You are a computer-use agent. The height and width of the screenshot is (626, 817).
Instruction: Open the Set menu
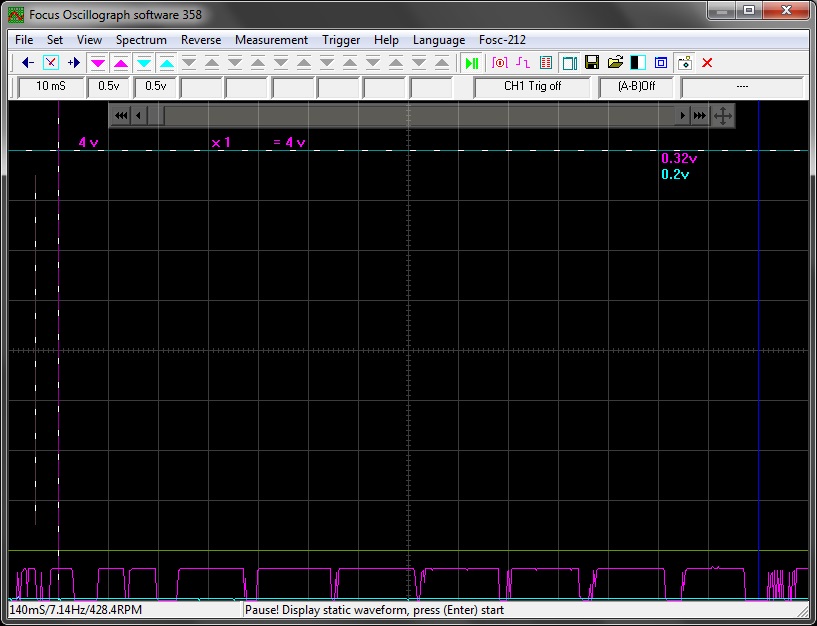tap(55, 40)
